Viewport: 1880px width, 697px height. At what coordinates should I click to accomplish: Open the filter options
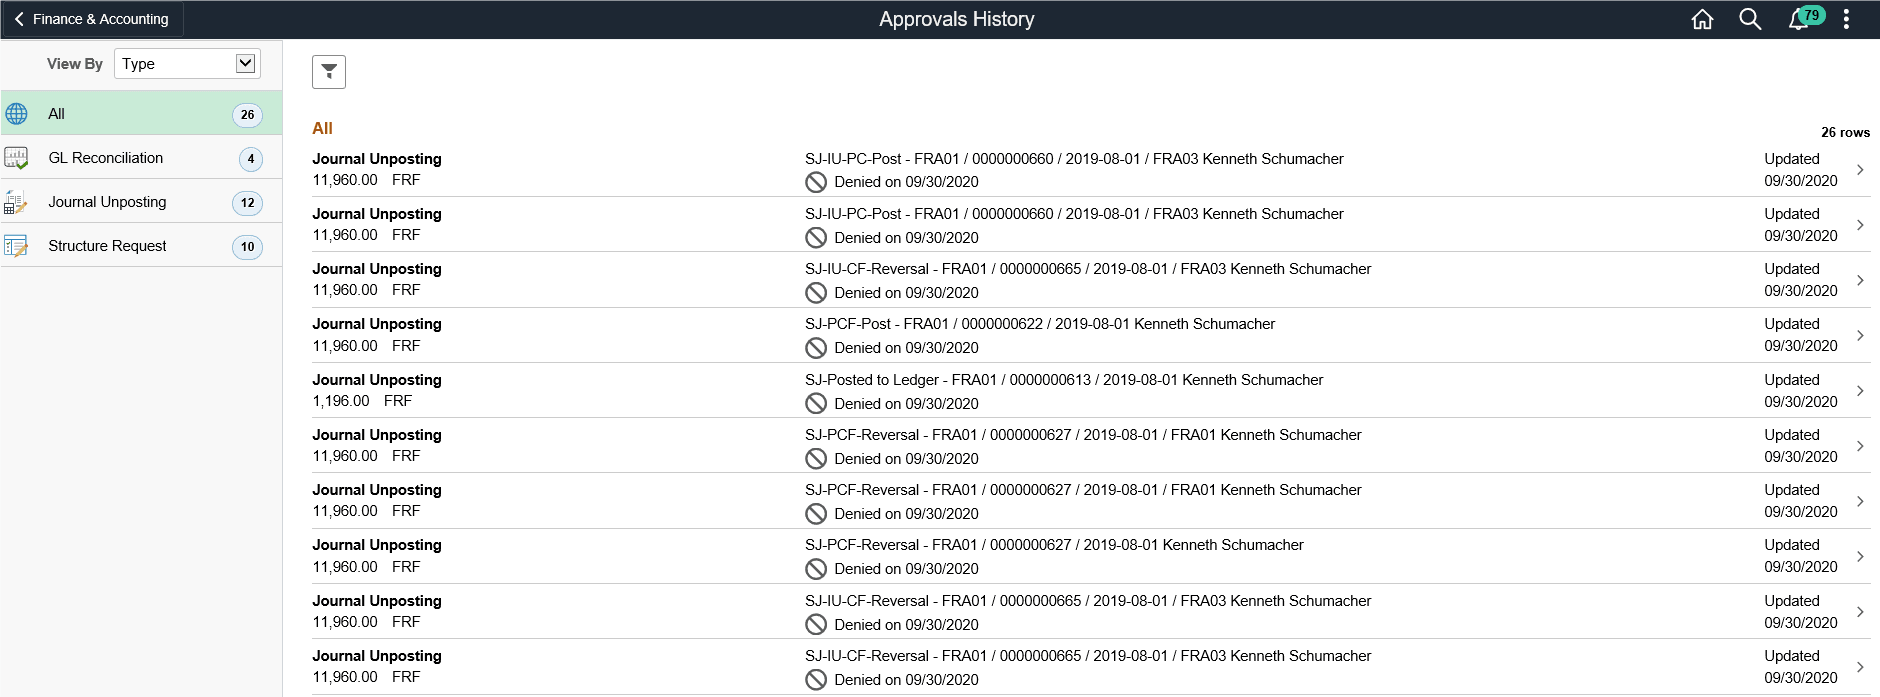[328, 71]
